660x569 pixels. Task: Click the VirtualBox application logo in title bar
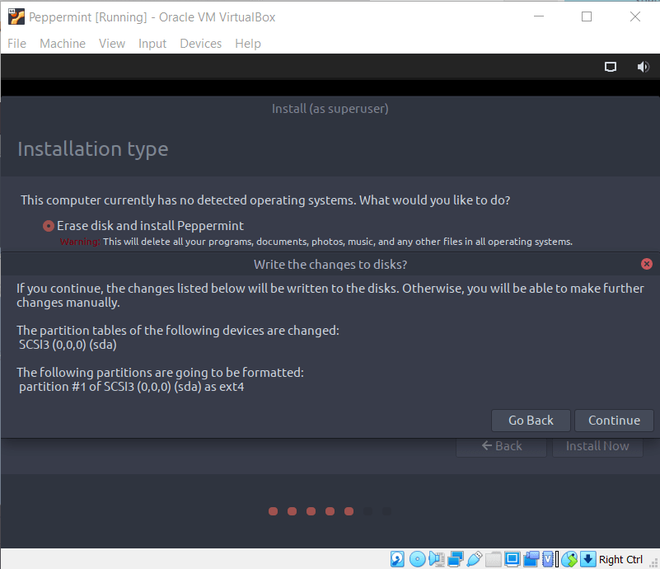(16, 17)
